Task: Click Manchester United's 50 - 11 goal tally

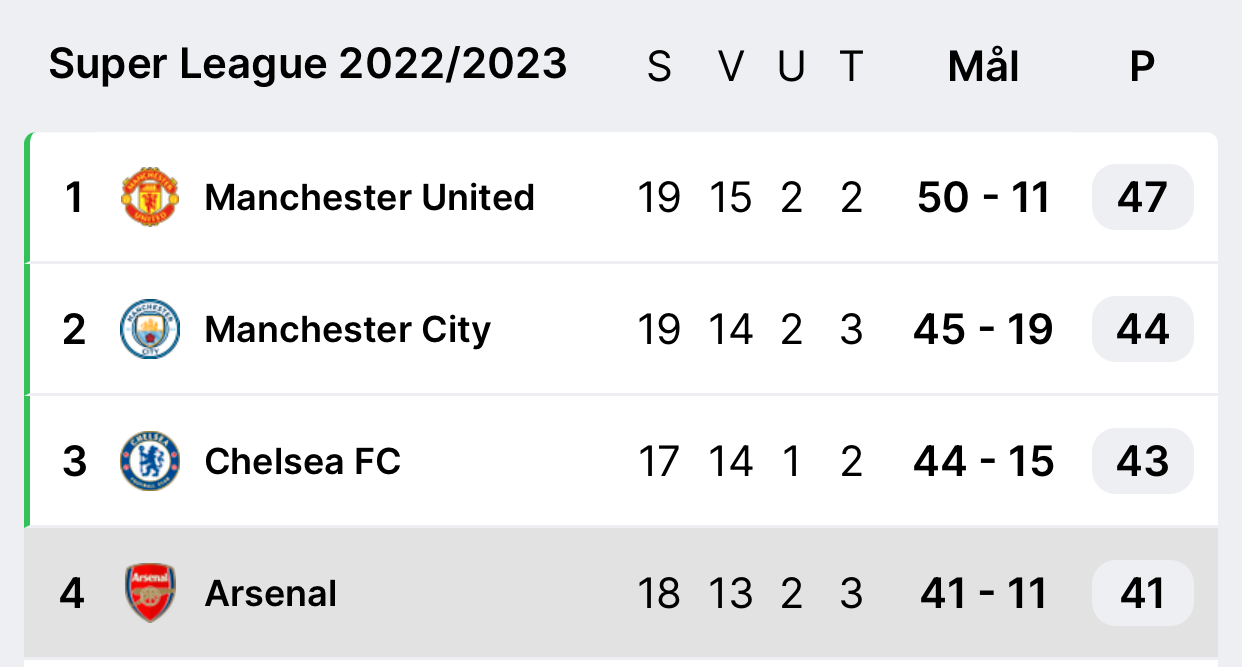Action: [x=983, y=197]
